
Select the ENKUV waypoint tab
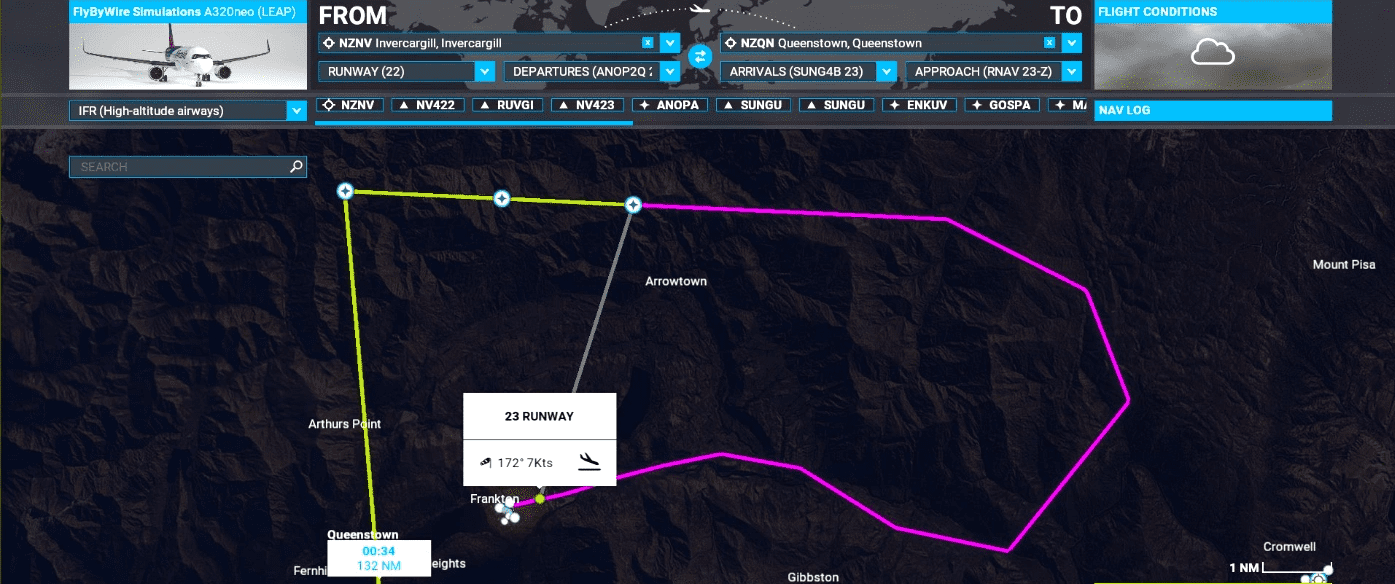[921, 105]
